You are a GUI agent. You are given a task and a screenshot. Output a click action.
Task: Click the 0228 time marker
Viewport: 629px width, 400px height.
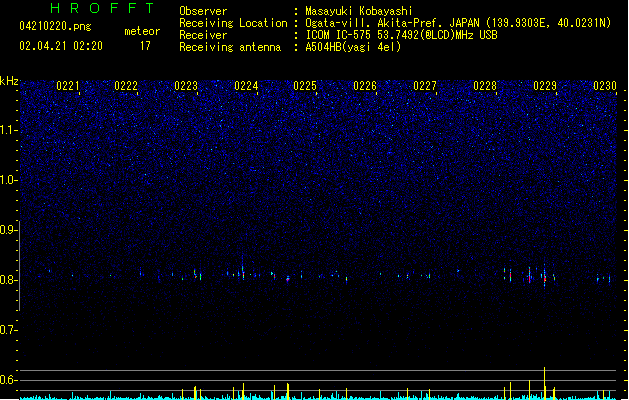pyautogui.click(x=485, y=86)
